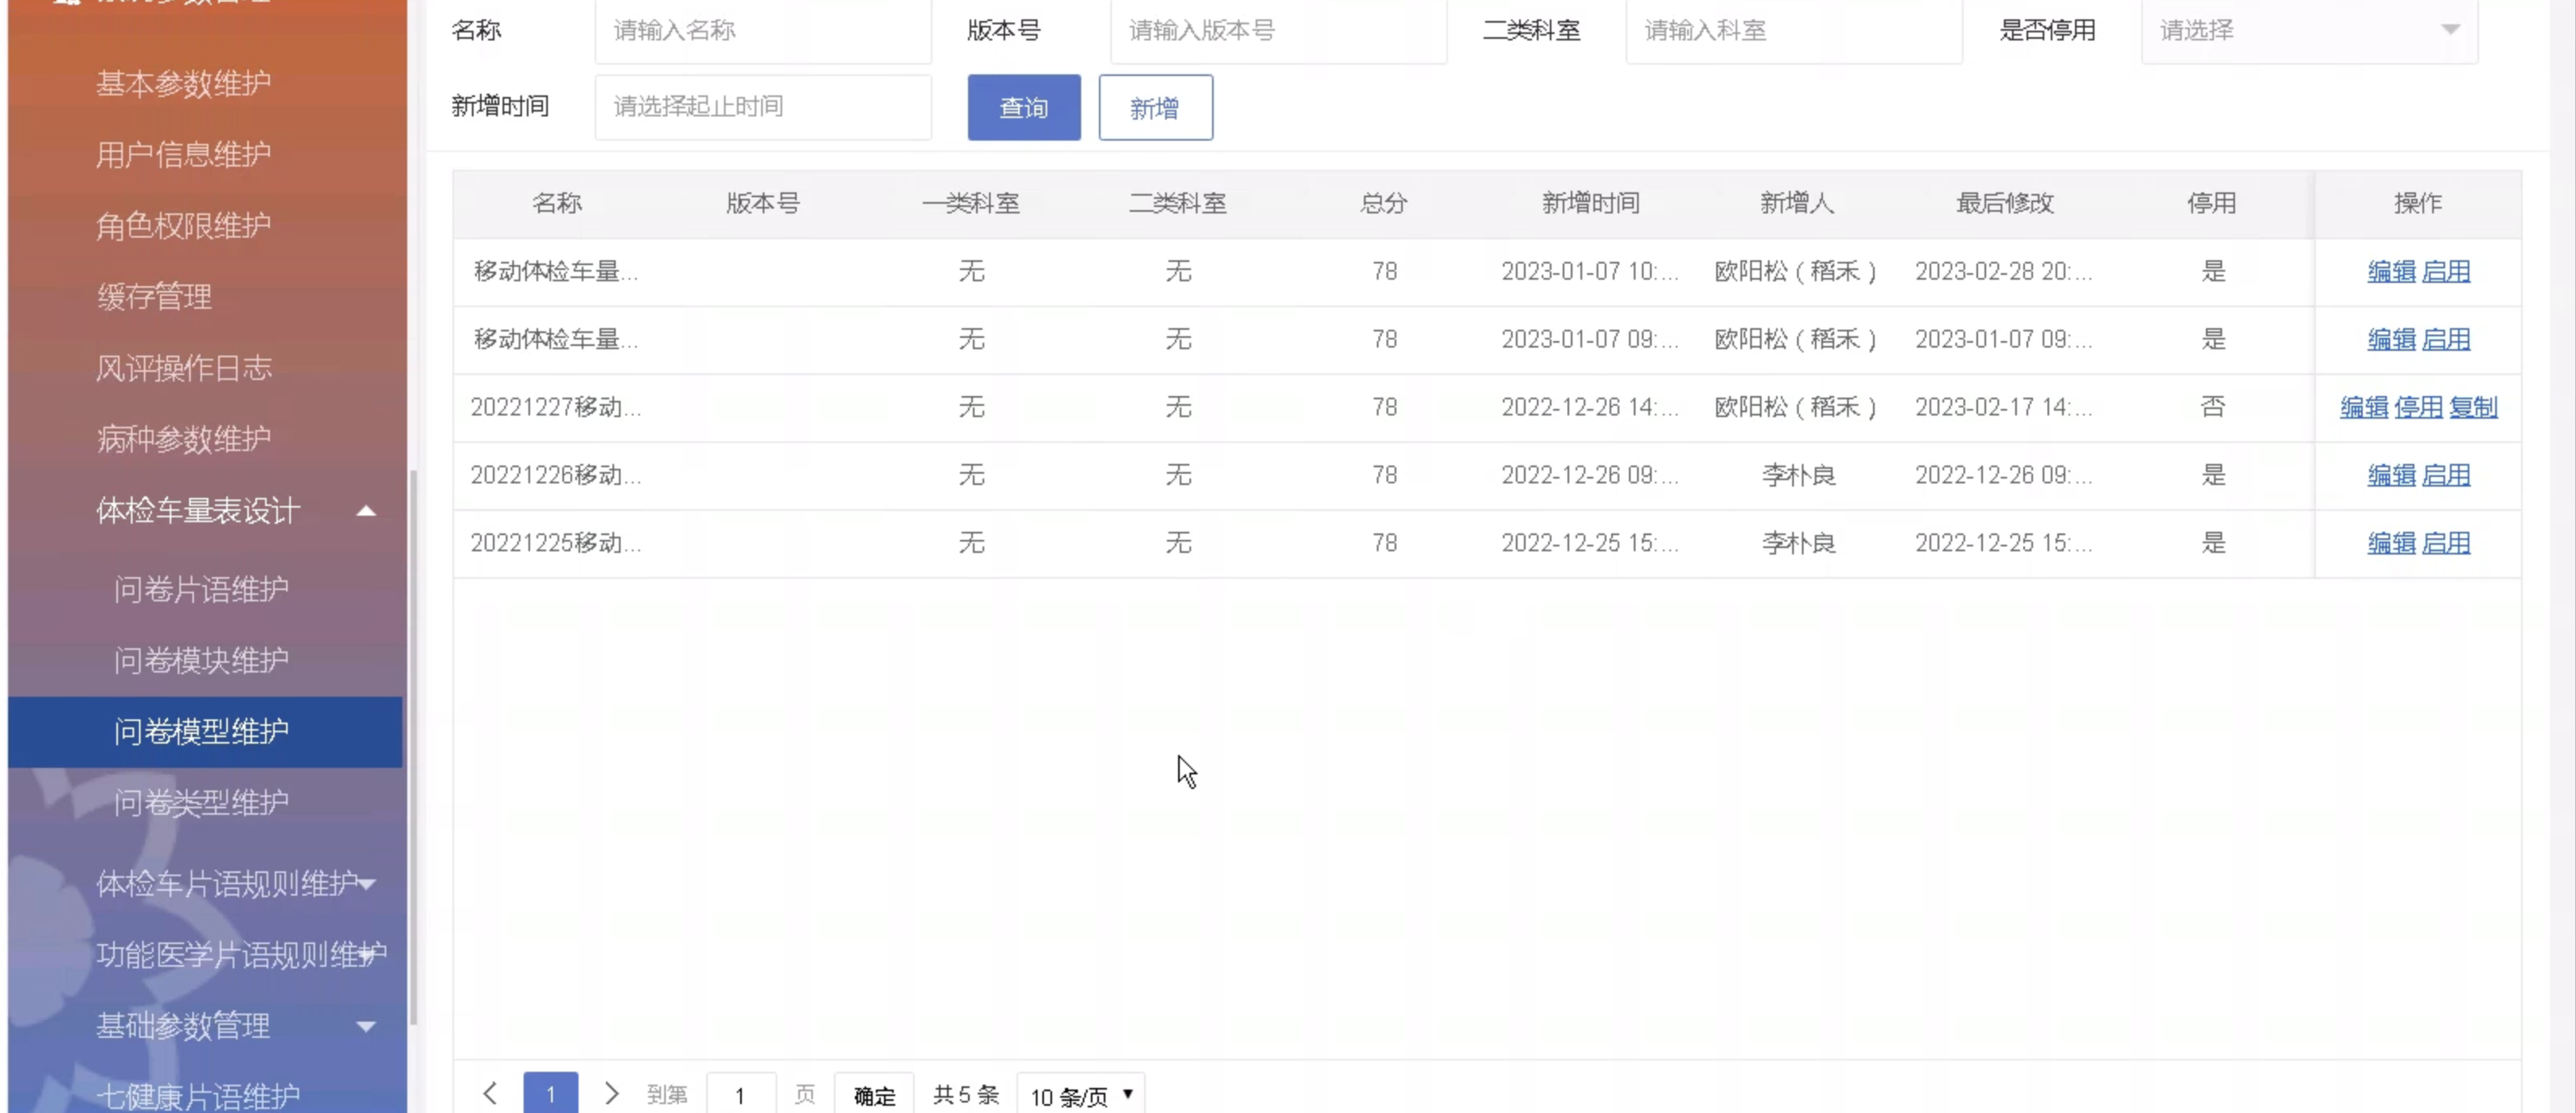The image size is (2576, 1113).
Task: Select the 20221227移动... name cell
Action: 556,407
